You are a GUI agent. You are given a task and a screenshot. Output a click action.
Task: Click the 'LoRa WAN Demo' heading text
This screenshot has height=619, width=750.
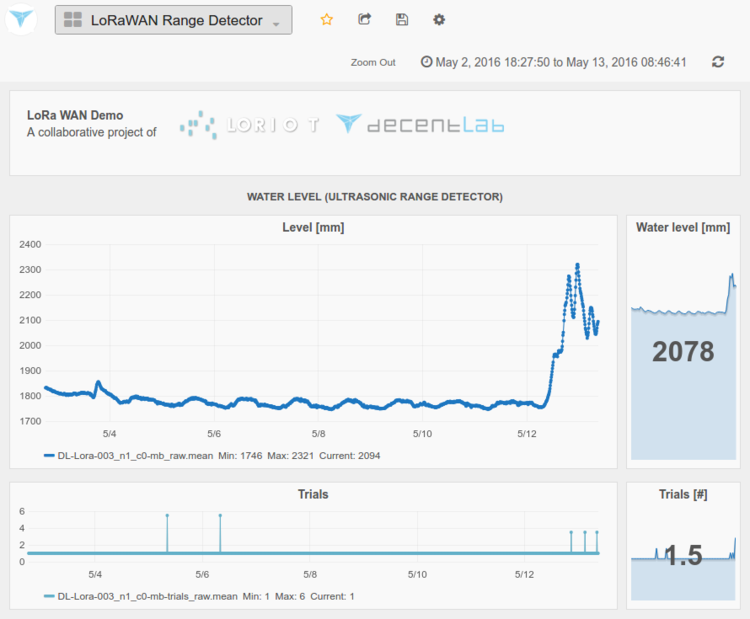click(x=75, y=115)
